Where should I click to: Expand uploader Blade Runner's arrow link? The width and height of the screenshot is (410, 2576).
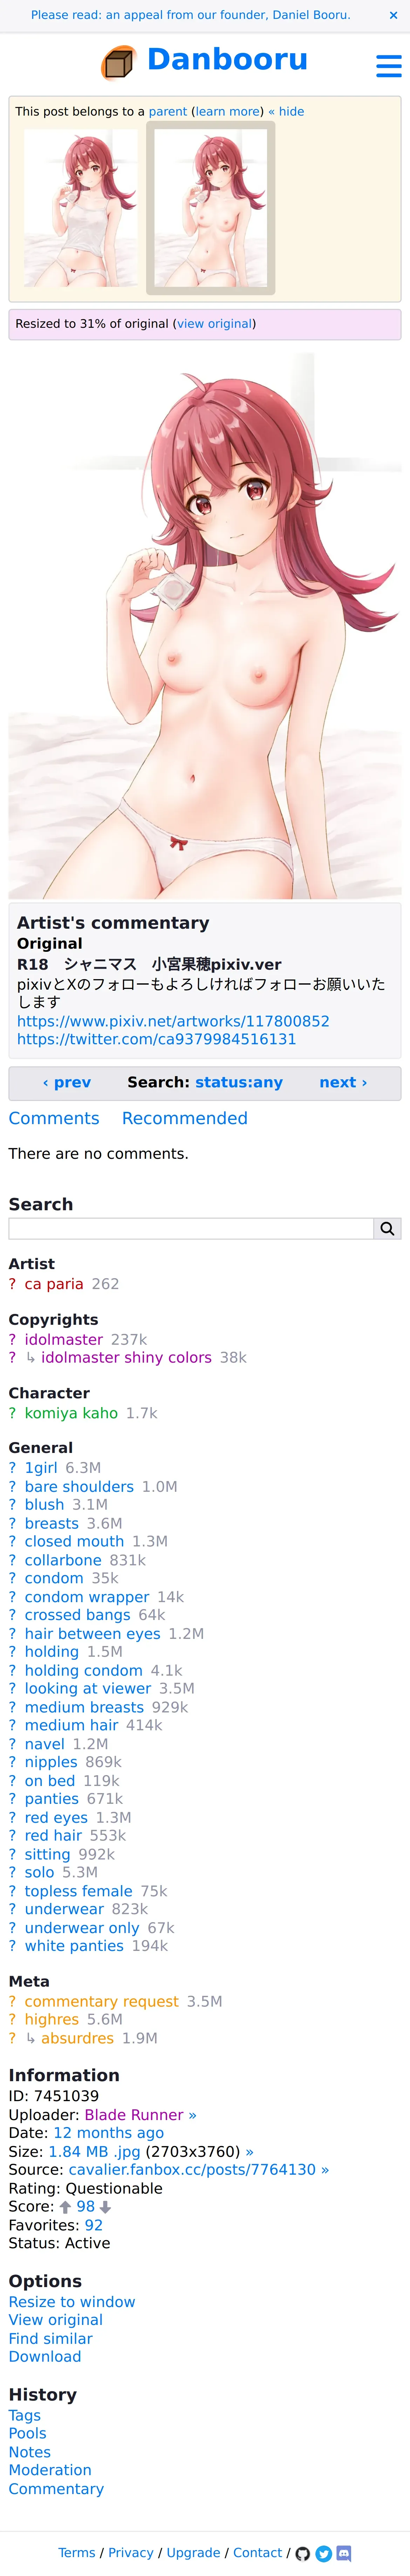coord(192,2115)
